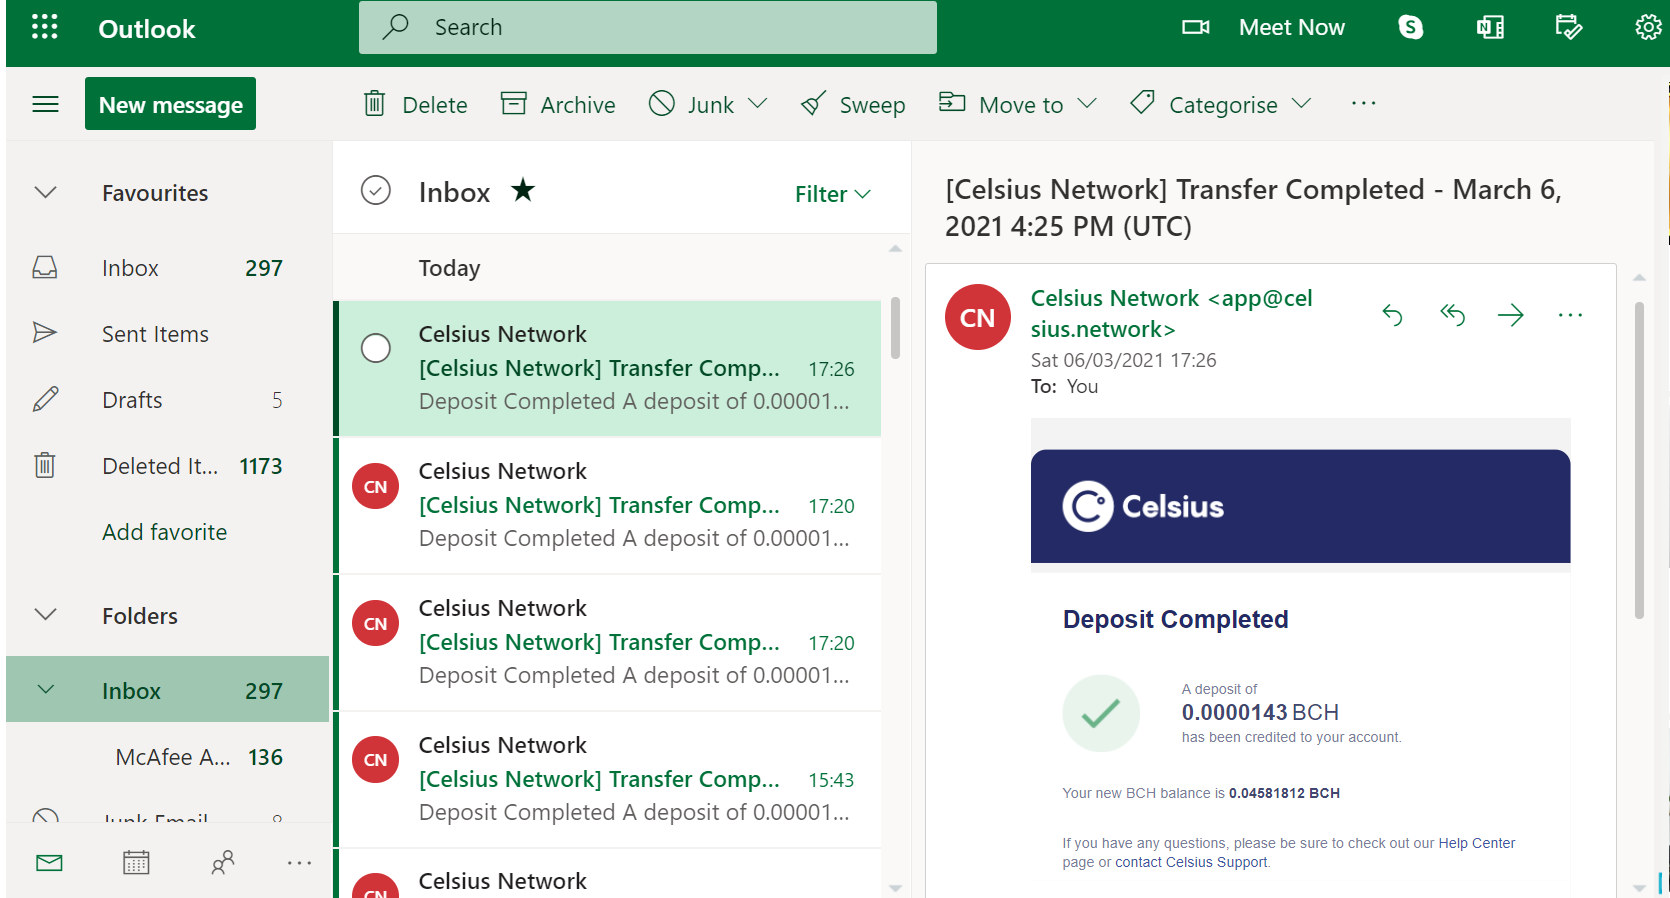The width and height of the screenshot is (1670, 898).
Task: Click the Skype icon in header
Action: (1410, 27)
